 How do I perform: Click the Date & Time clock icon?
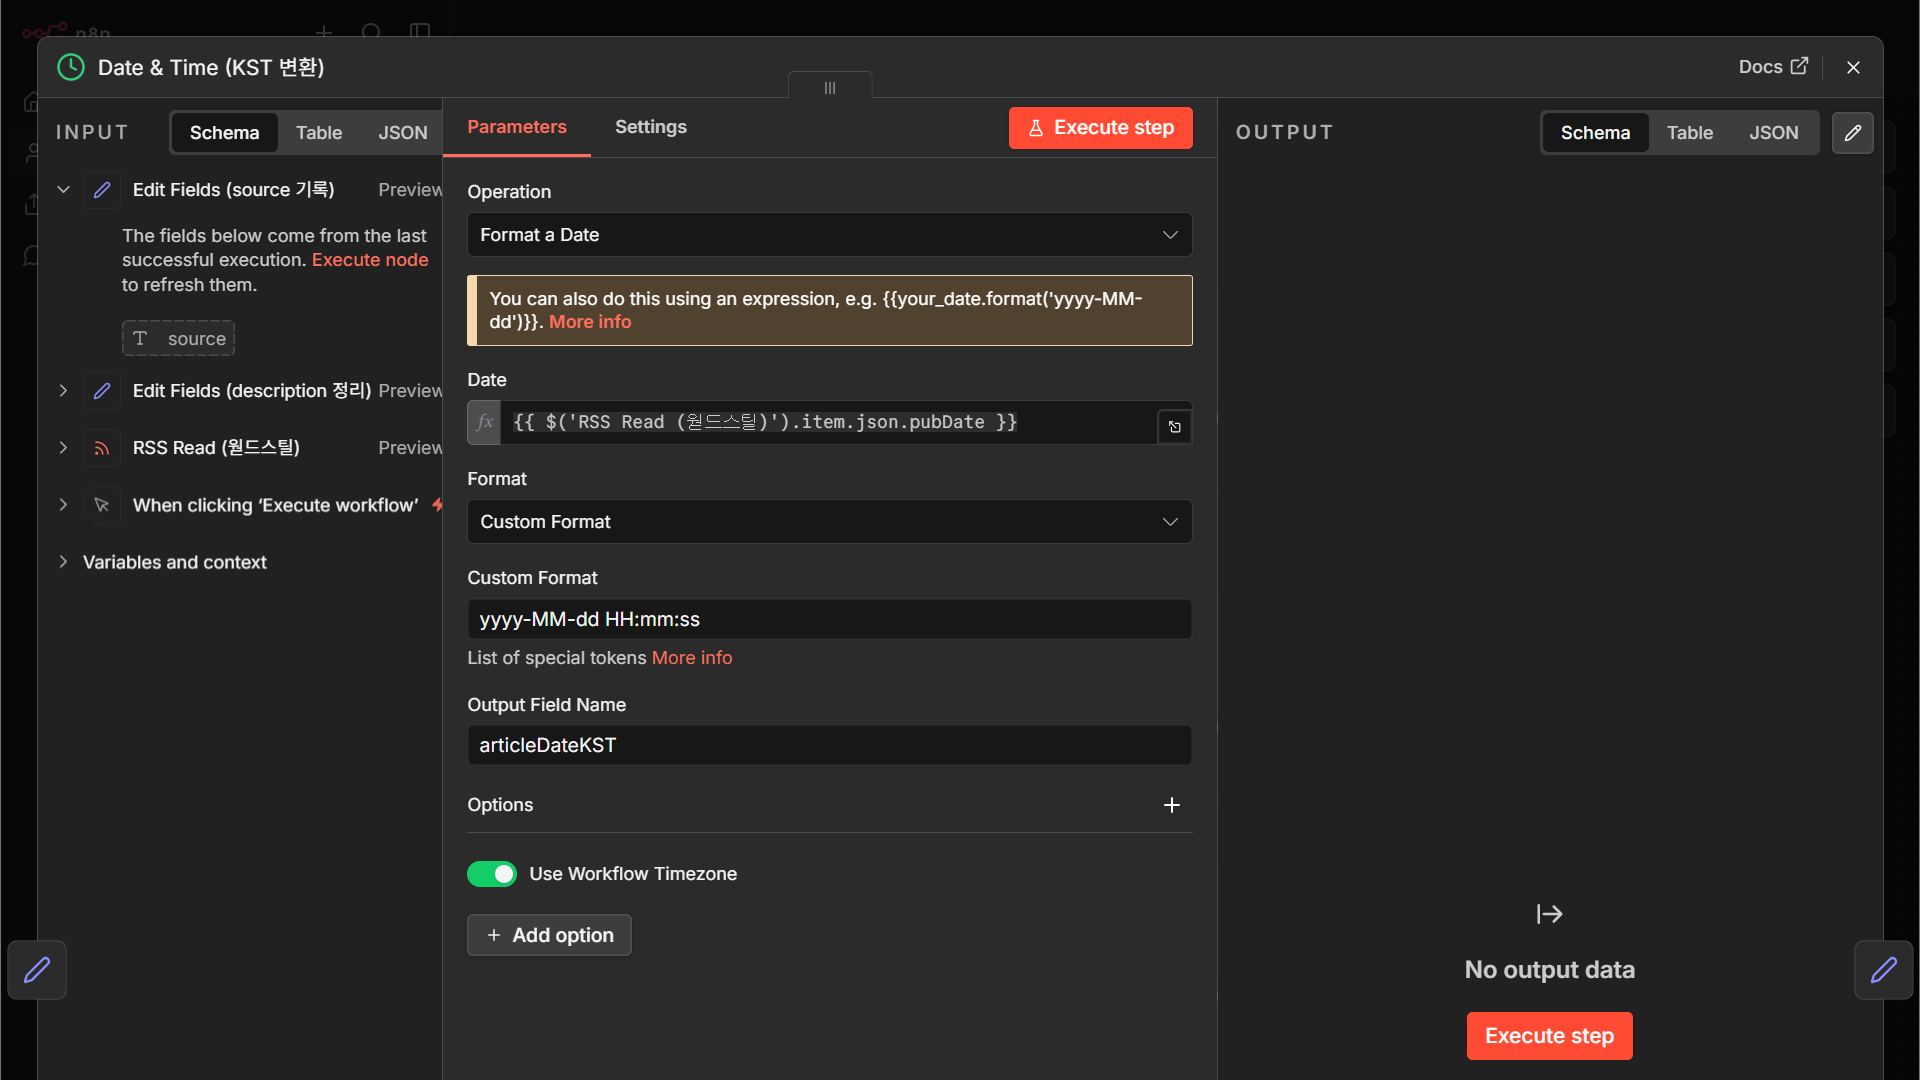click(x=71, y=67)
